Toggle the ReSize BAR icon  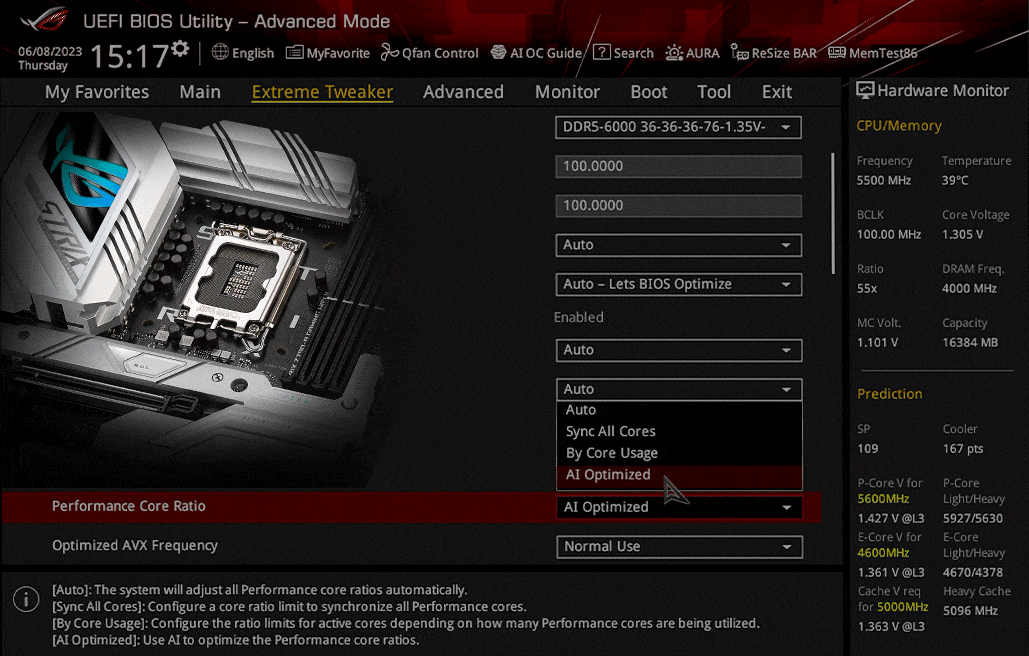[740, 52]
